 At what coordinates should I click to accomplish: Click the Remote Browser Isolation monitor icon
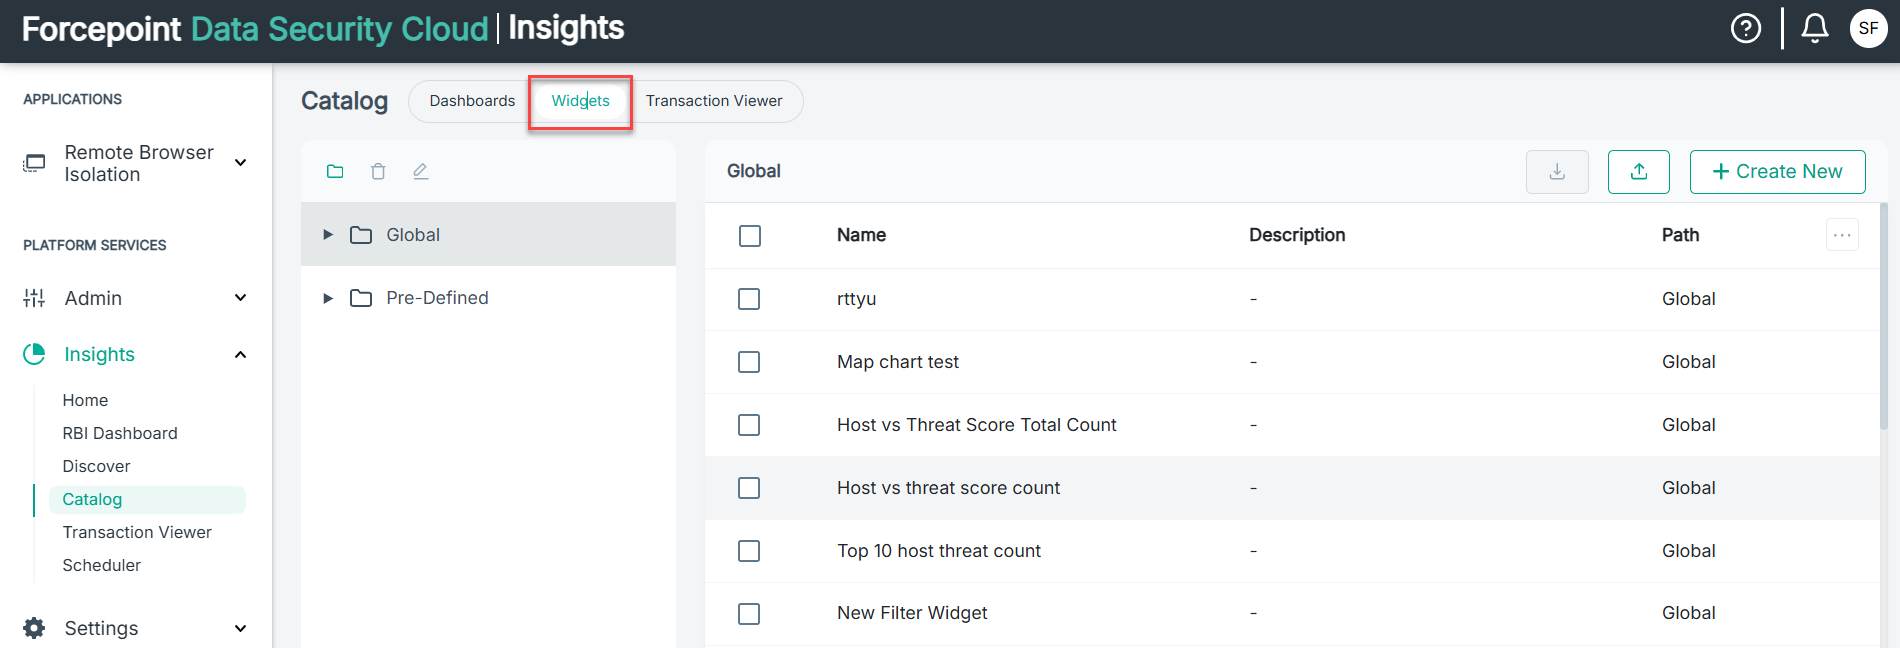click(x=35, y=163)
